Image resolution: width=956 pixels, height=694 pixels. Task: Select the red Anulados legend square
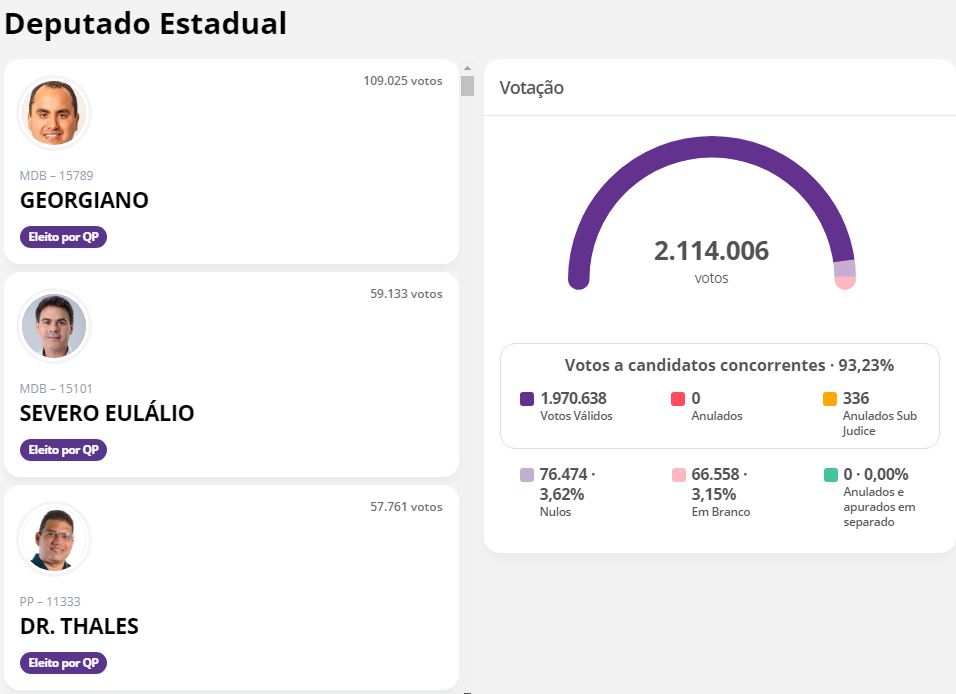(x=678, y=399)
